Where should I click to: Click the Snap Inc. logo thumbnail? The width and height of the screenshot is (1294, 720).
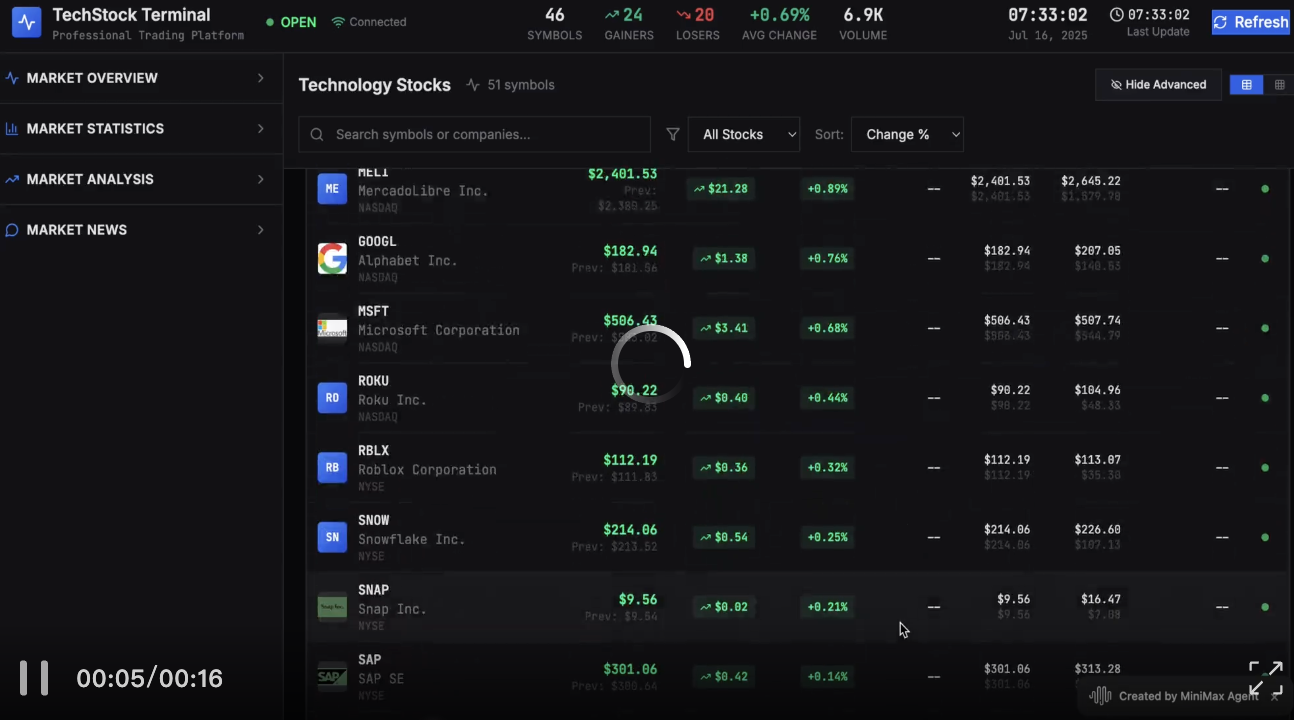332,607
